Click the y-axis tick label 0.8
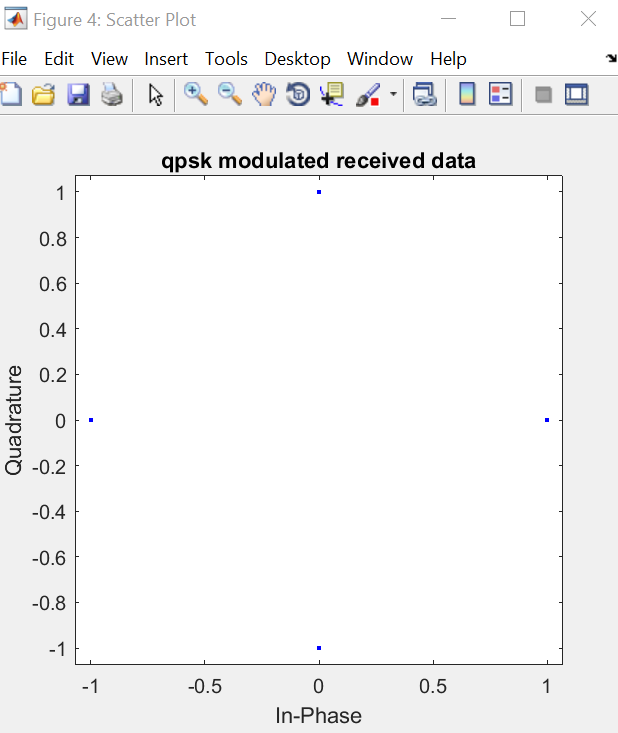Viewport: 618px width, 733px height. coord(53,239)
